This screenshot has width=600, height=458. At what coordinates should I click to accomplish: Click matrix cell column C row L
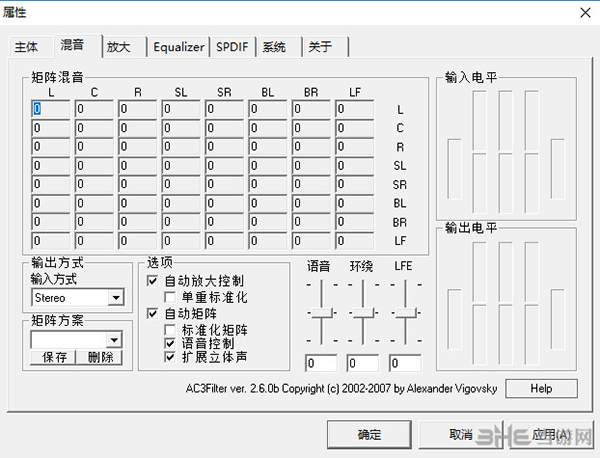[94, 109]
